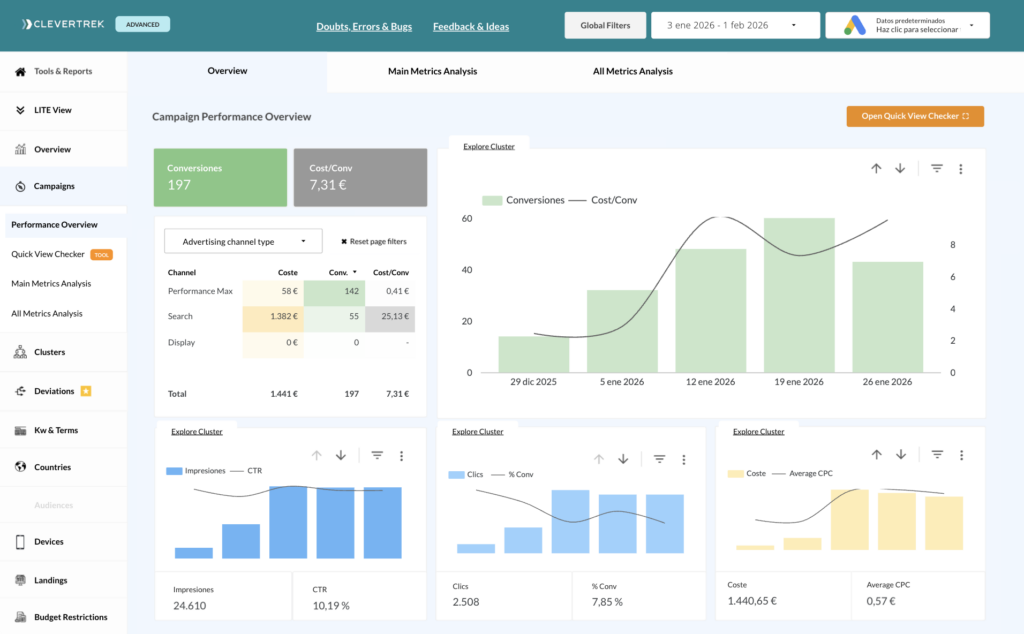Open filter icon on the Conversiones chart
The height and width of the screenshot is (634, 1024).
(937, 169)
